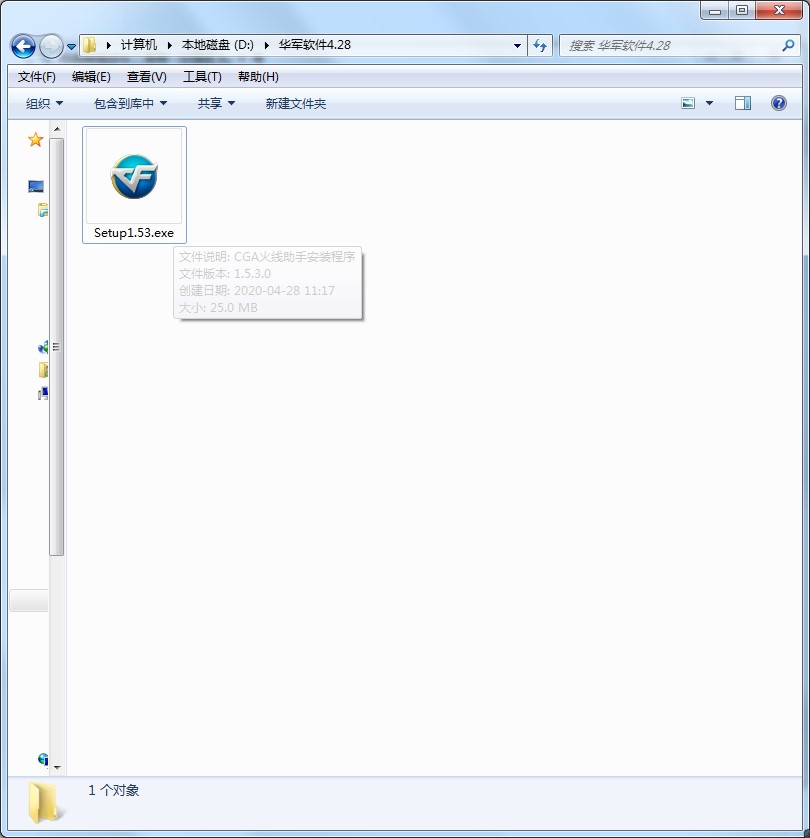Click 新建文件夹 button

tap(295, 103)
